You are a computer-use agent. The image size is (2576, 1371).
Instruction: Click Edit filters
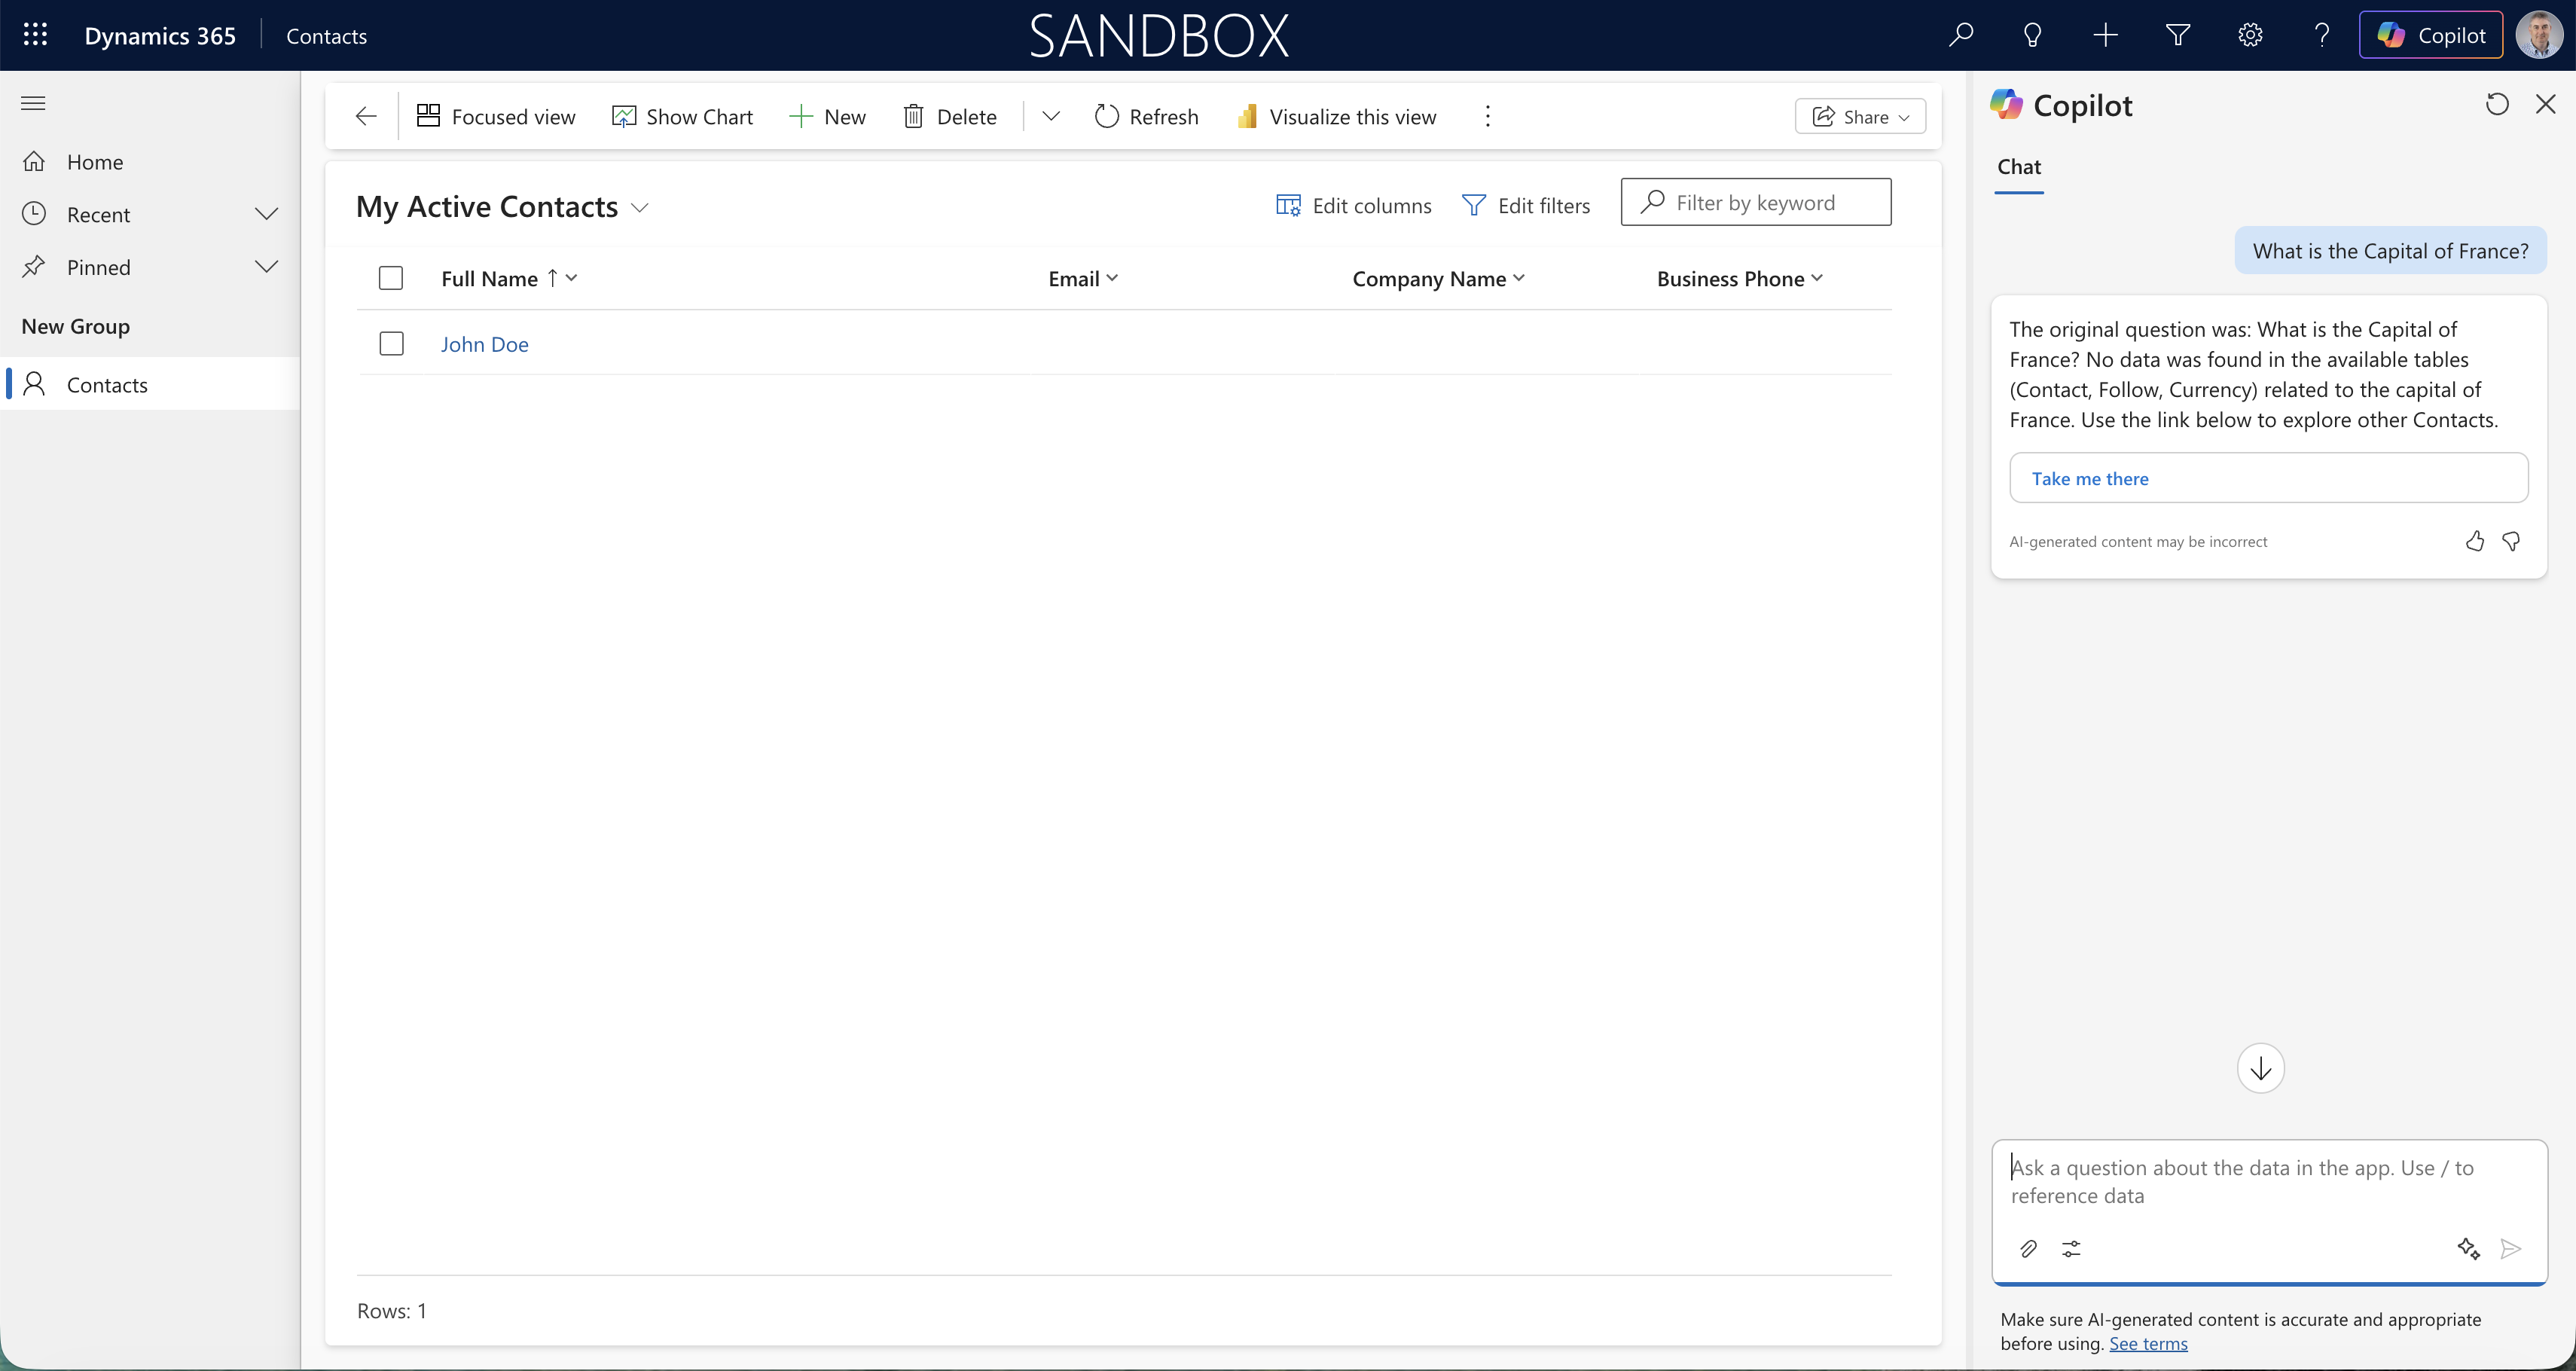(x=1526, y=206)
